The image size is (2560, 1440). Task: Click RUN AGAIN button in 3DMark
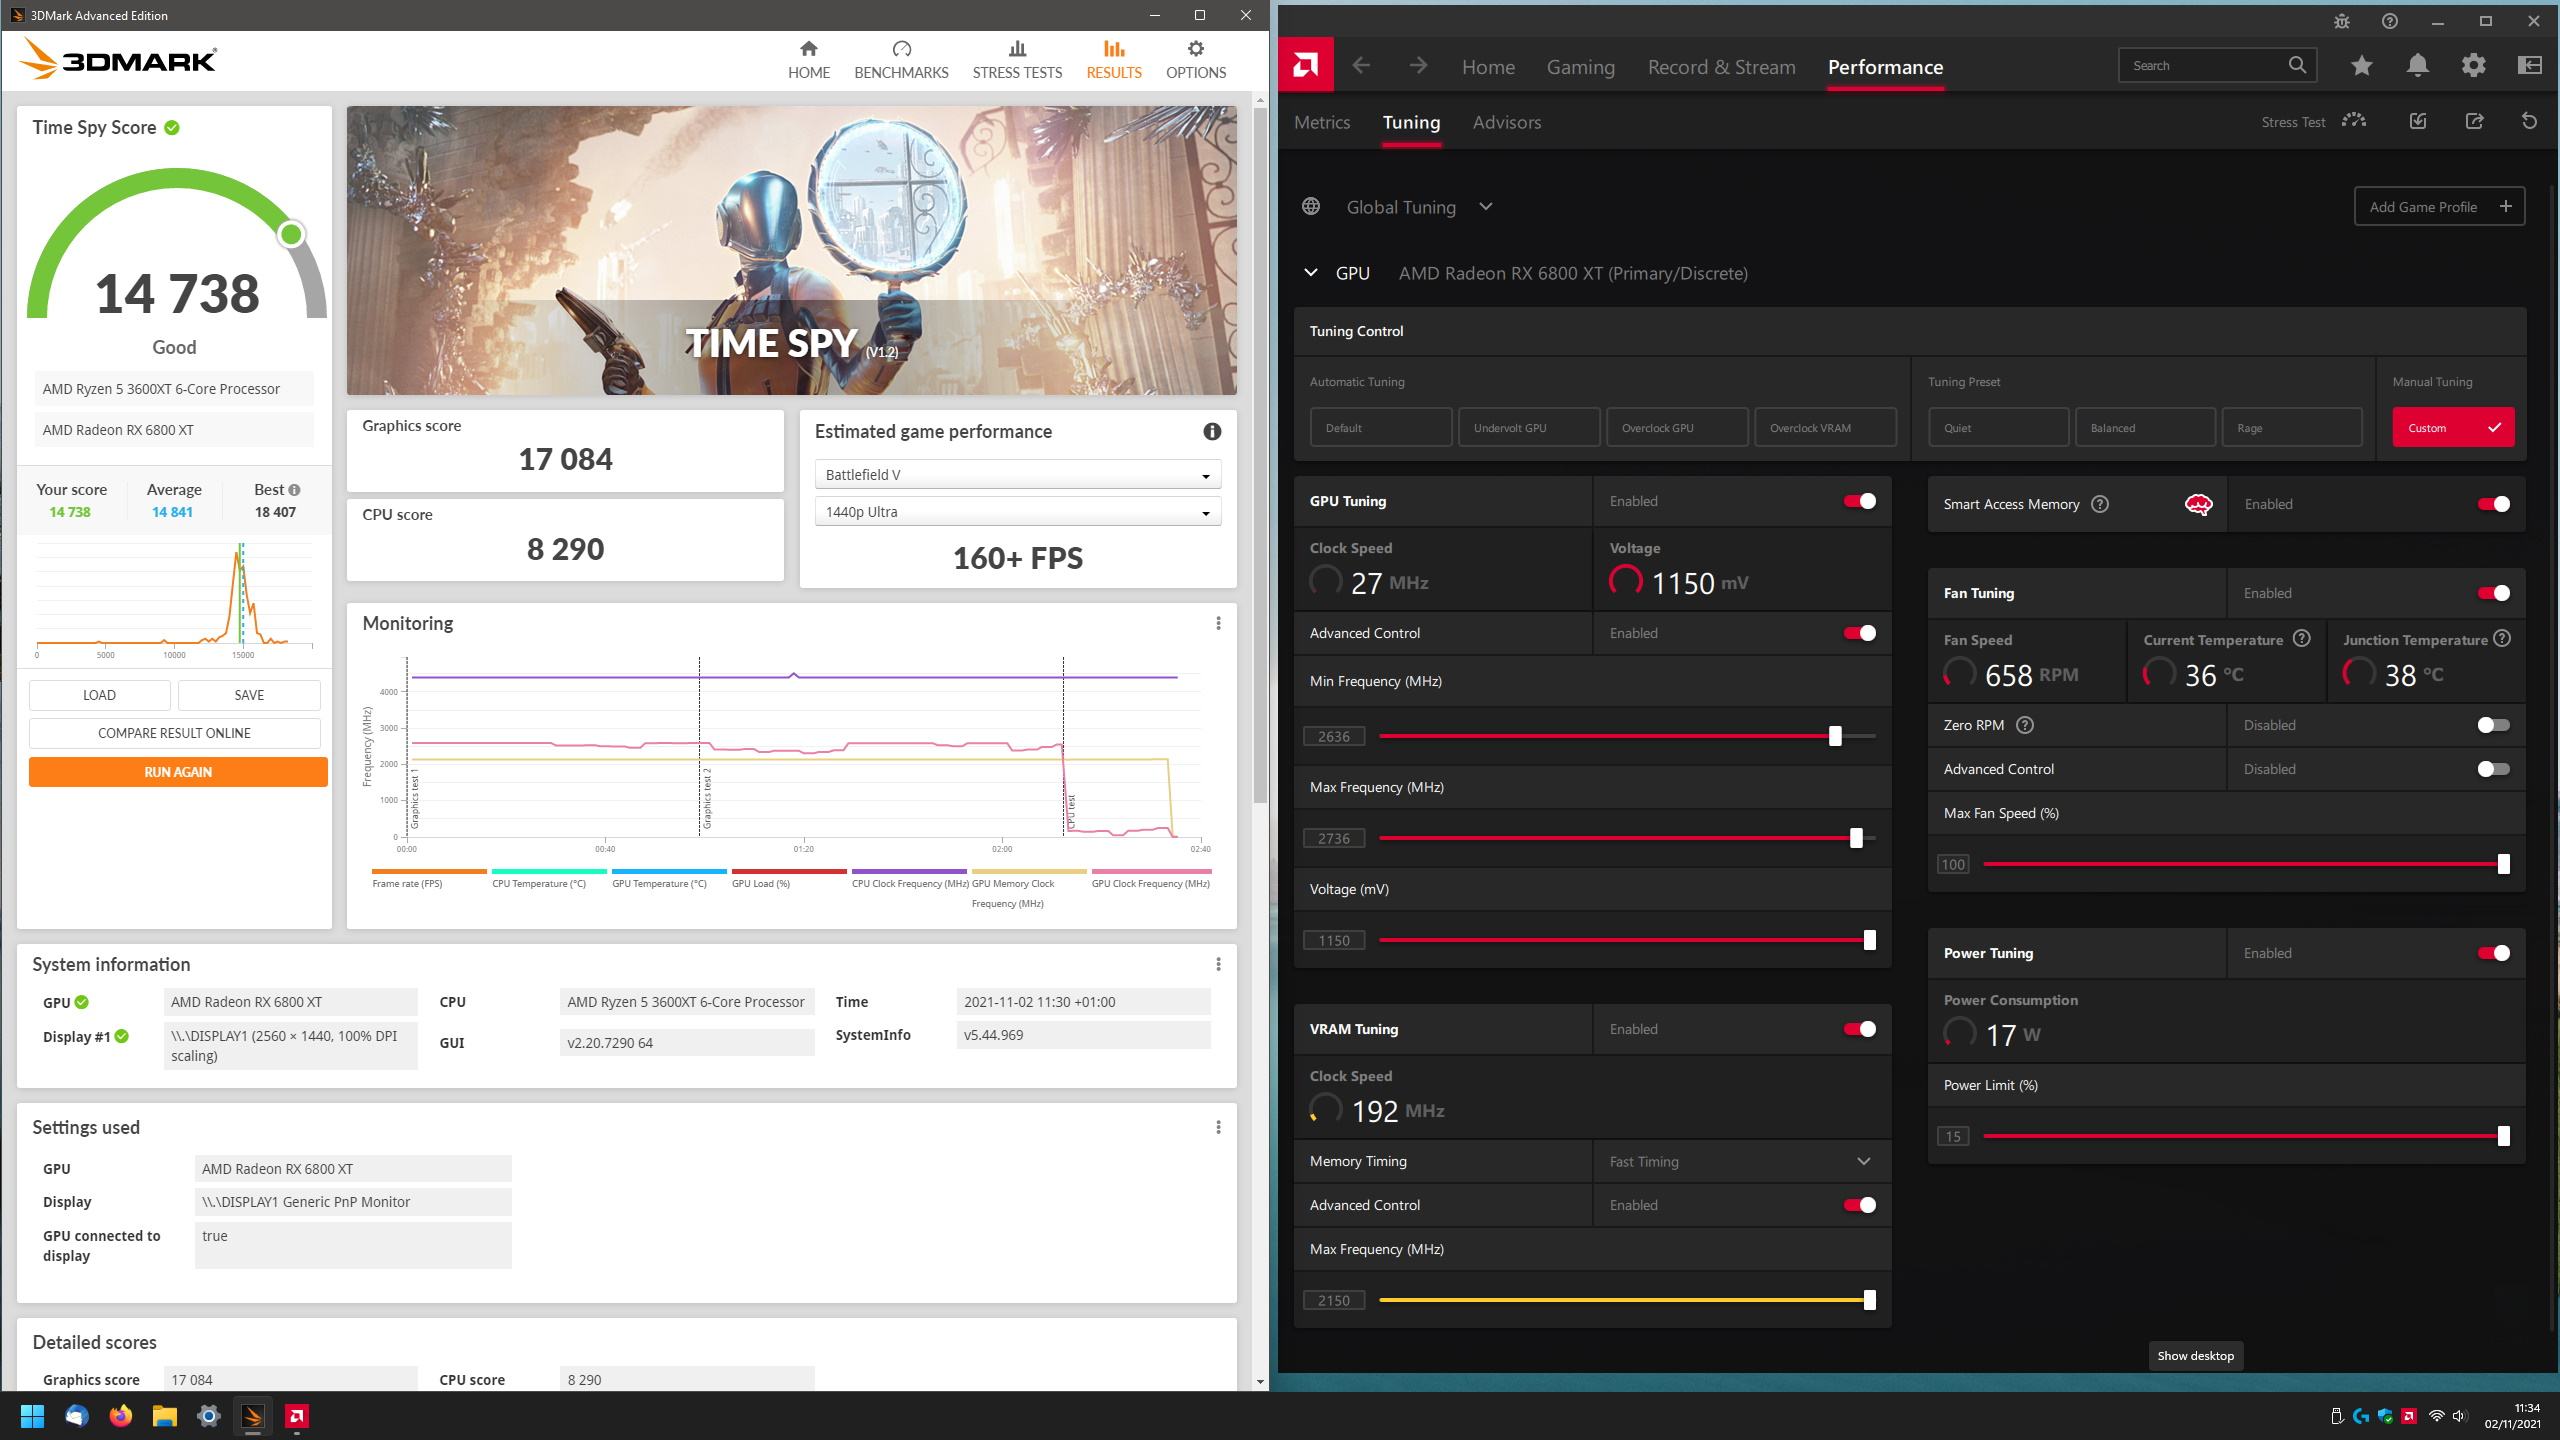coord(178,771)
